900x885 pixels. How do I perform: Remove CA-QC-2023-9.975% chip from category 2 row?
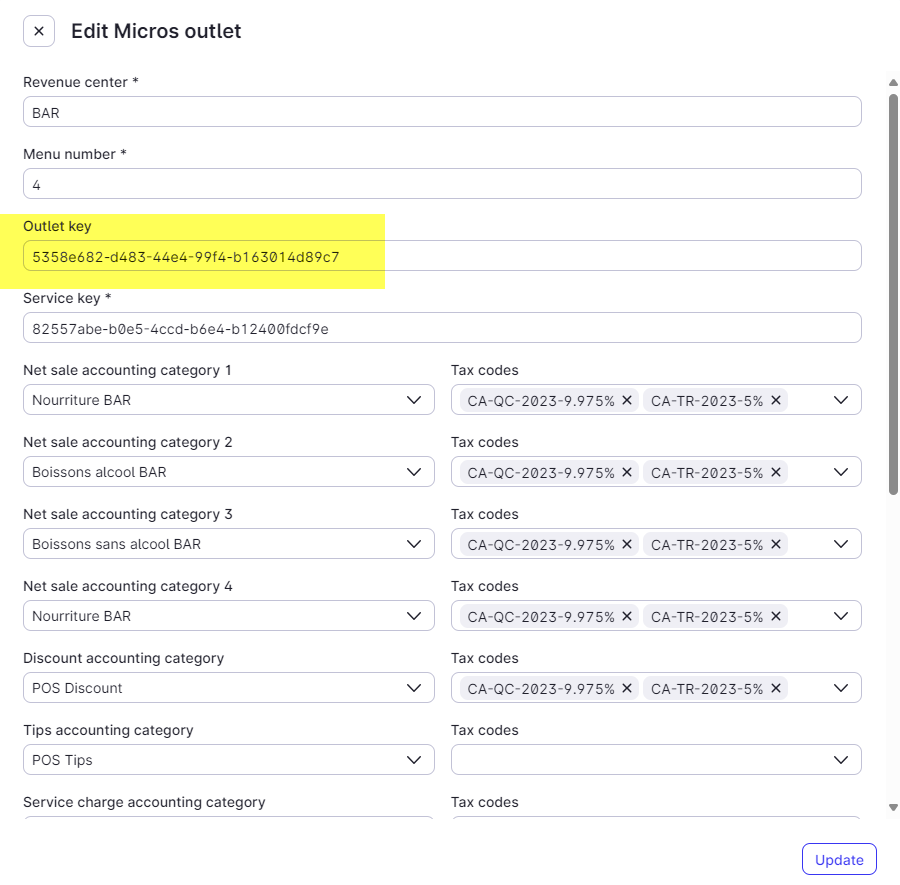[x=627, y=471]
